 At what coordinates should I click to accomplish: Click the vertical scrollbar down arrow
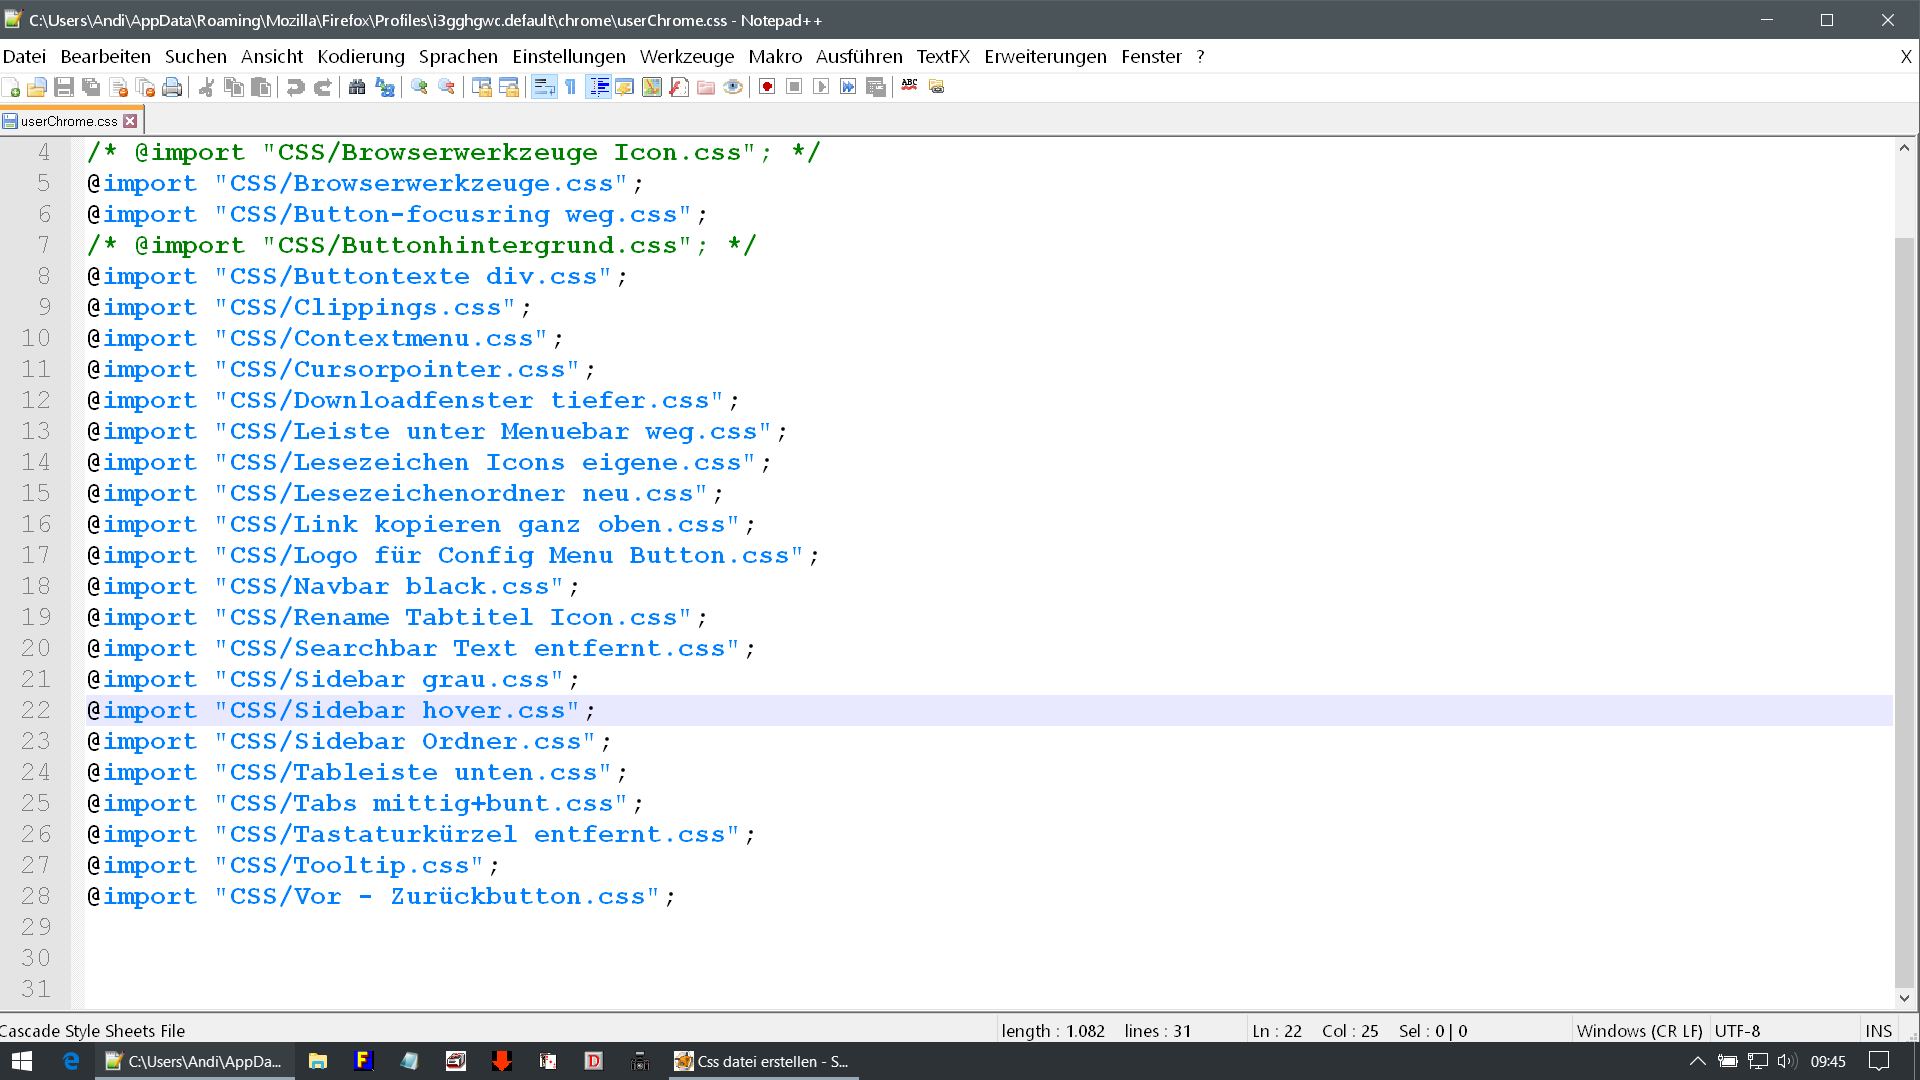1904,998
